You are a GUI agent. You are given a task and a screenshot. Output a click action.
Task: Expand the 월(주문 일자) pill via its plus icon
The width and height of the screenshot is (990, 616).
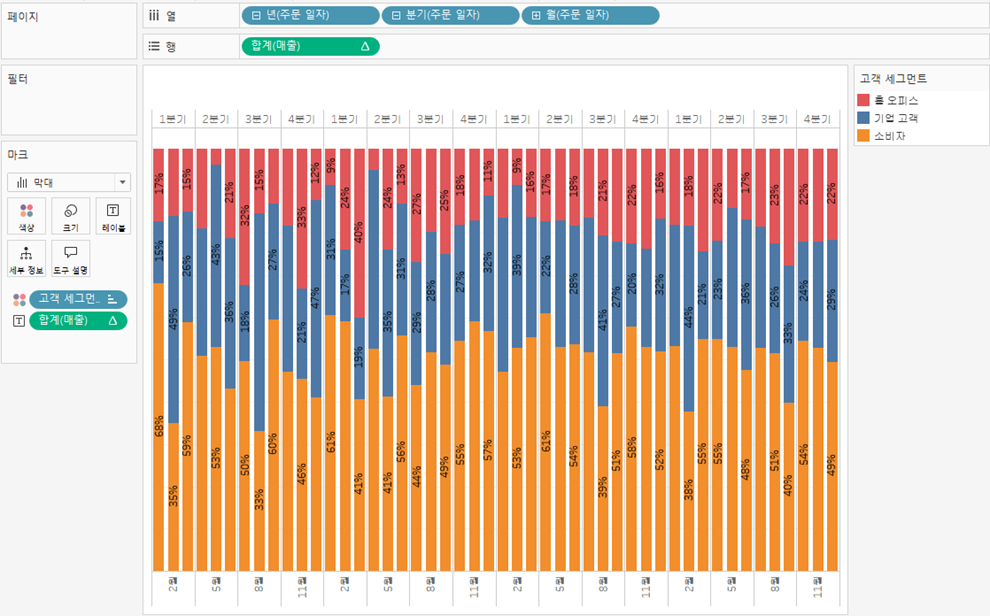pos(535,15)
